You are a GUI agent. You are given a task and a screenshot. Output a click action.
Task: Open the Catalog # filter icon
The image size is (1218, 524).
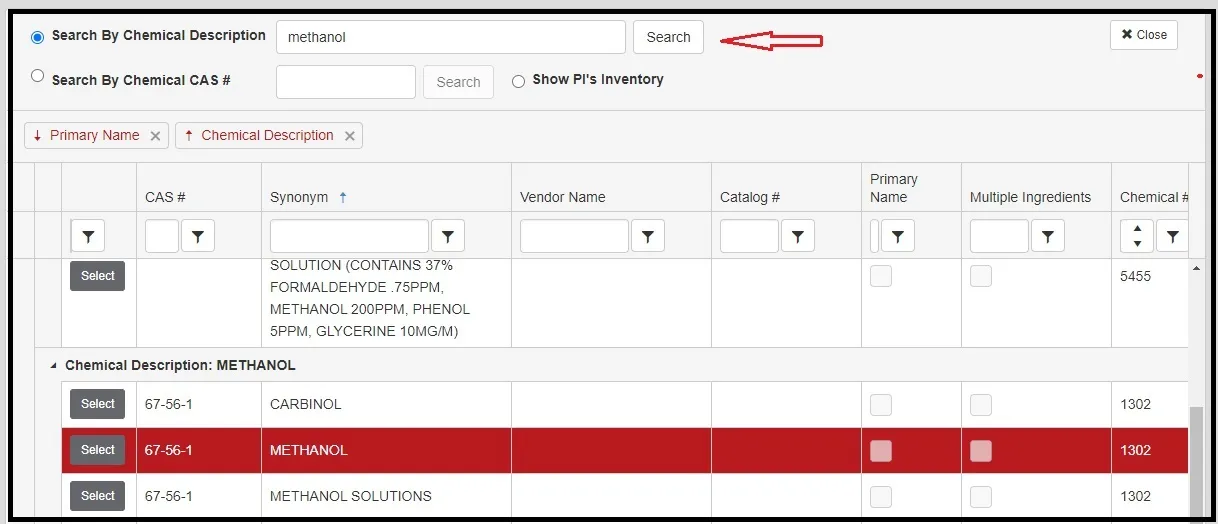tap(797, 236)
